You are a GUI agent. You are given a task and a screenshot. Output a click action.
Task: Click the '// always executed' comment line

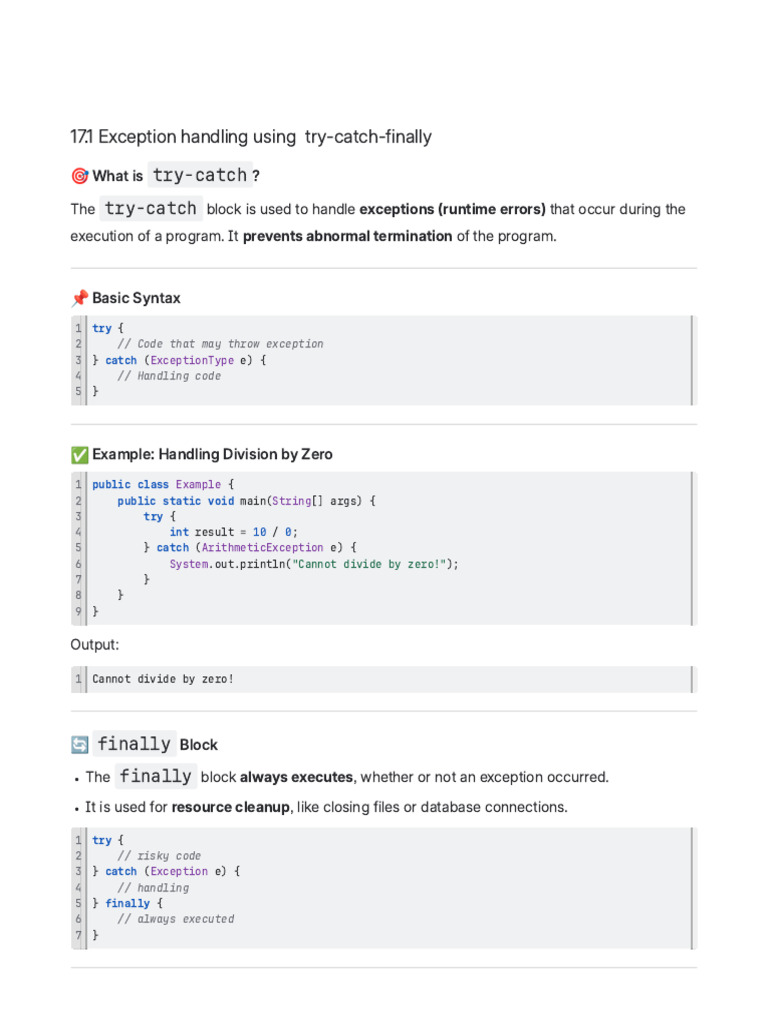pos(175,919)
